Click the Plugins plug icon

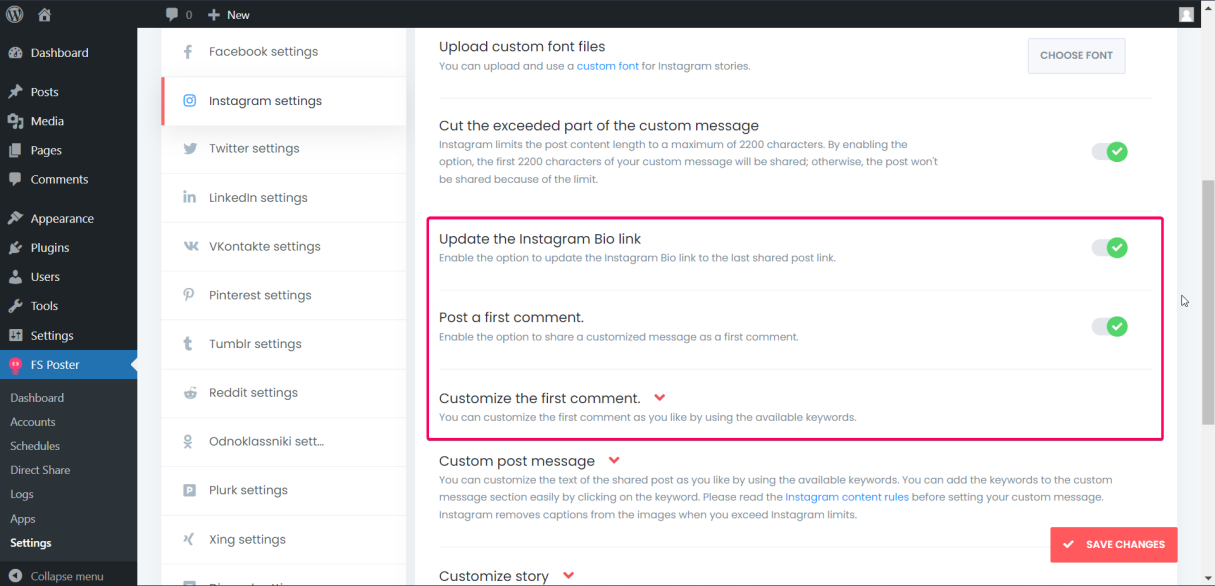click(15, 247)
